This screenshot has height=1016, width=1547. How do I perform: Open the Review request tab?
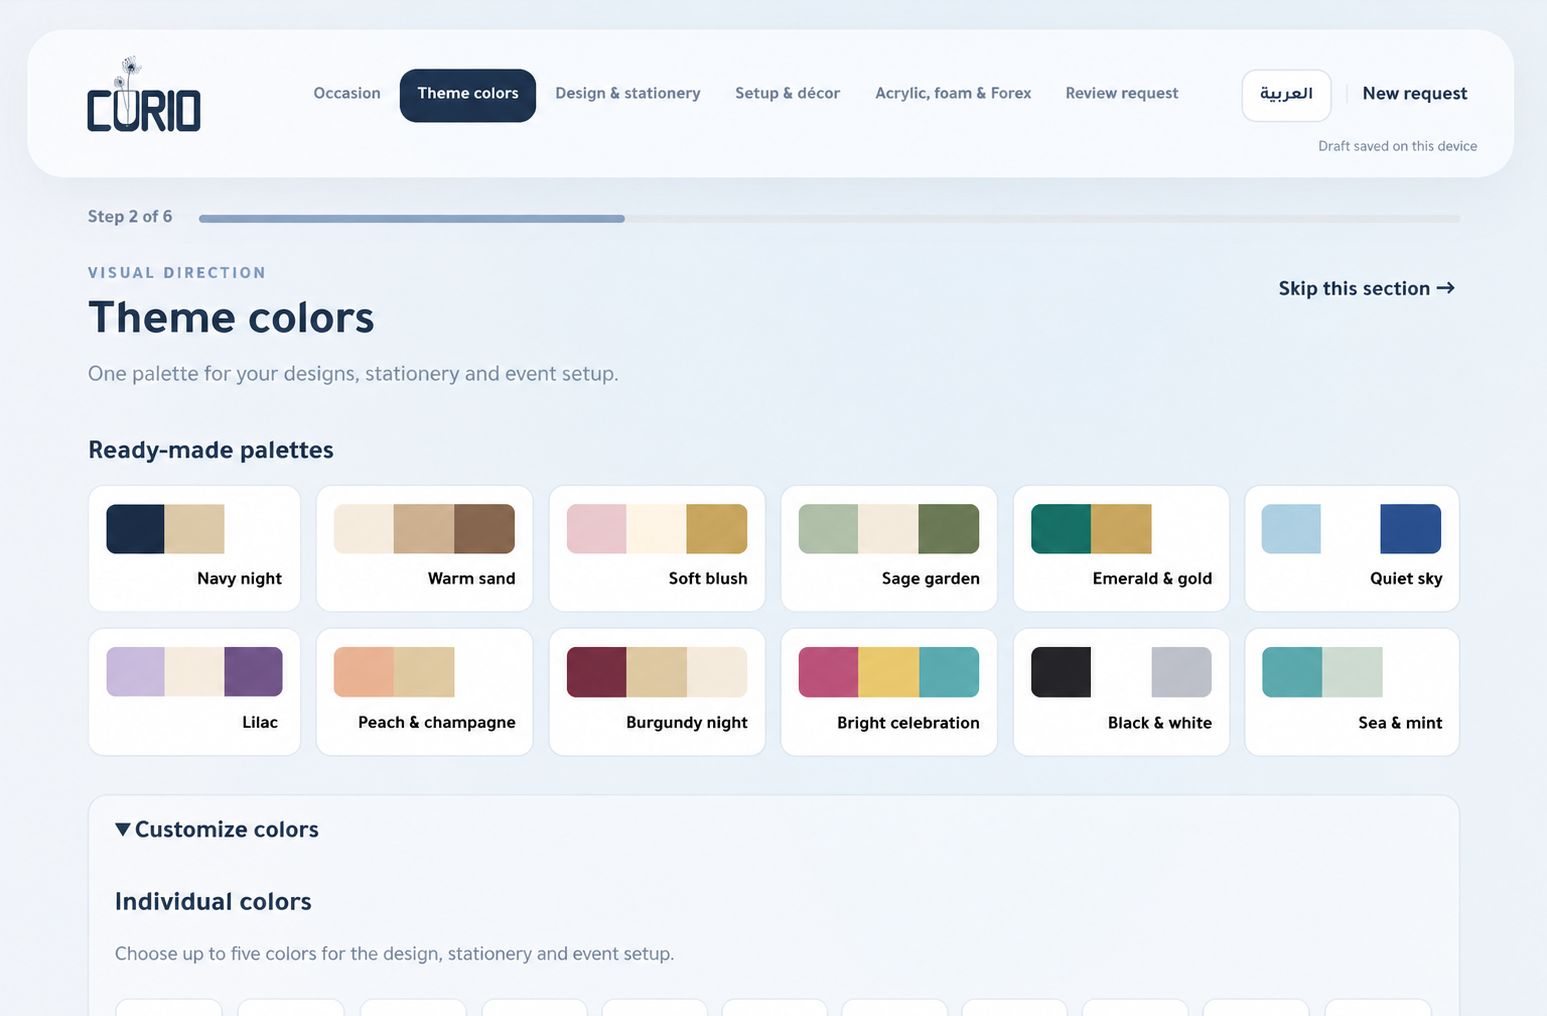pyautogui.click(x=1122, y=94)
